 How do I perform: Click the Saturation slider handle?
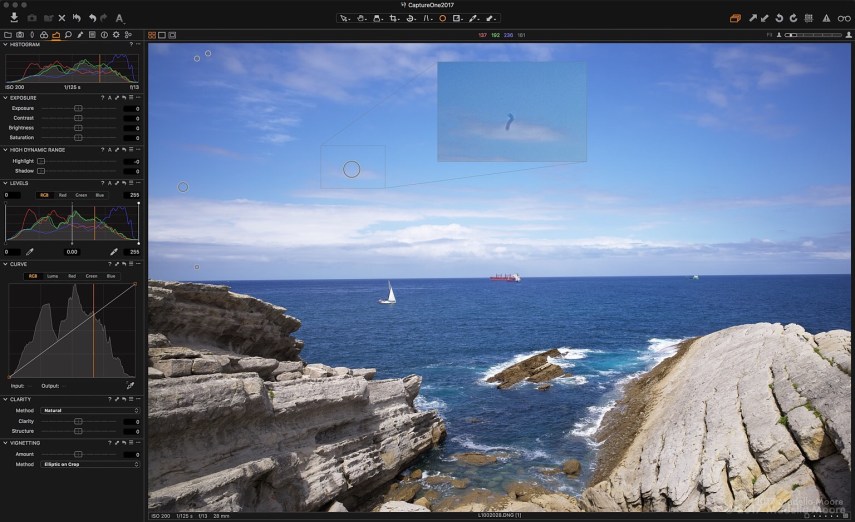(78, 137)
